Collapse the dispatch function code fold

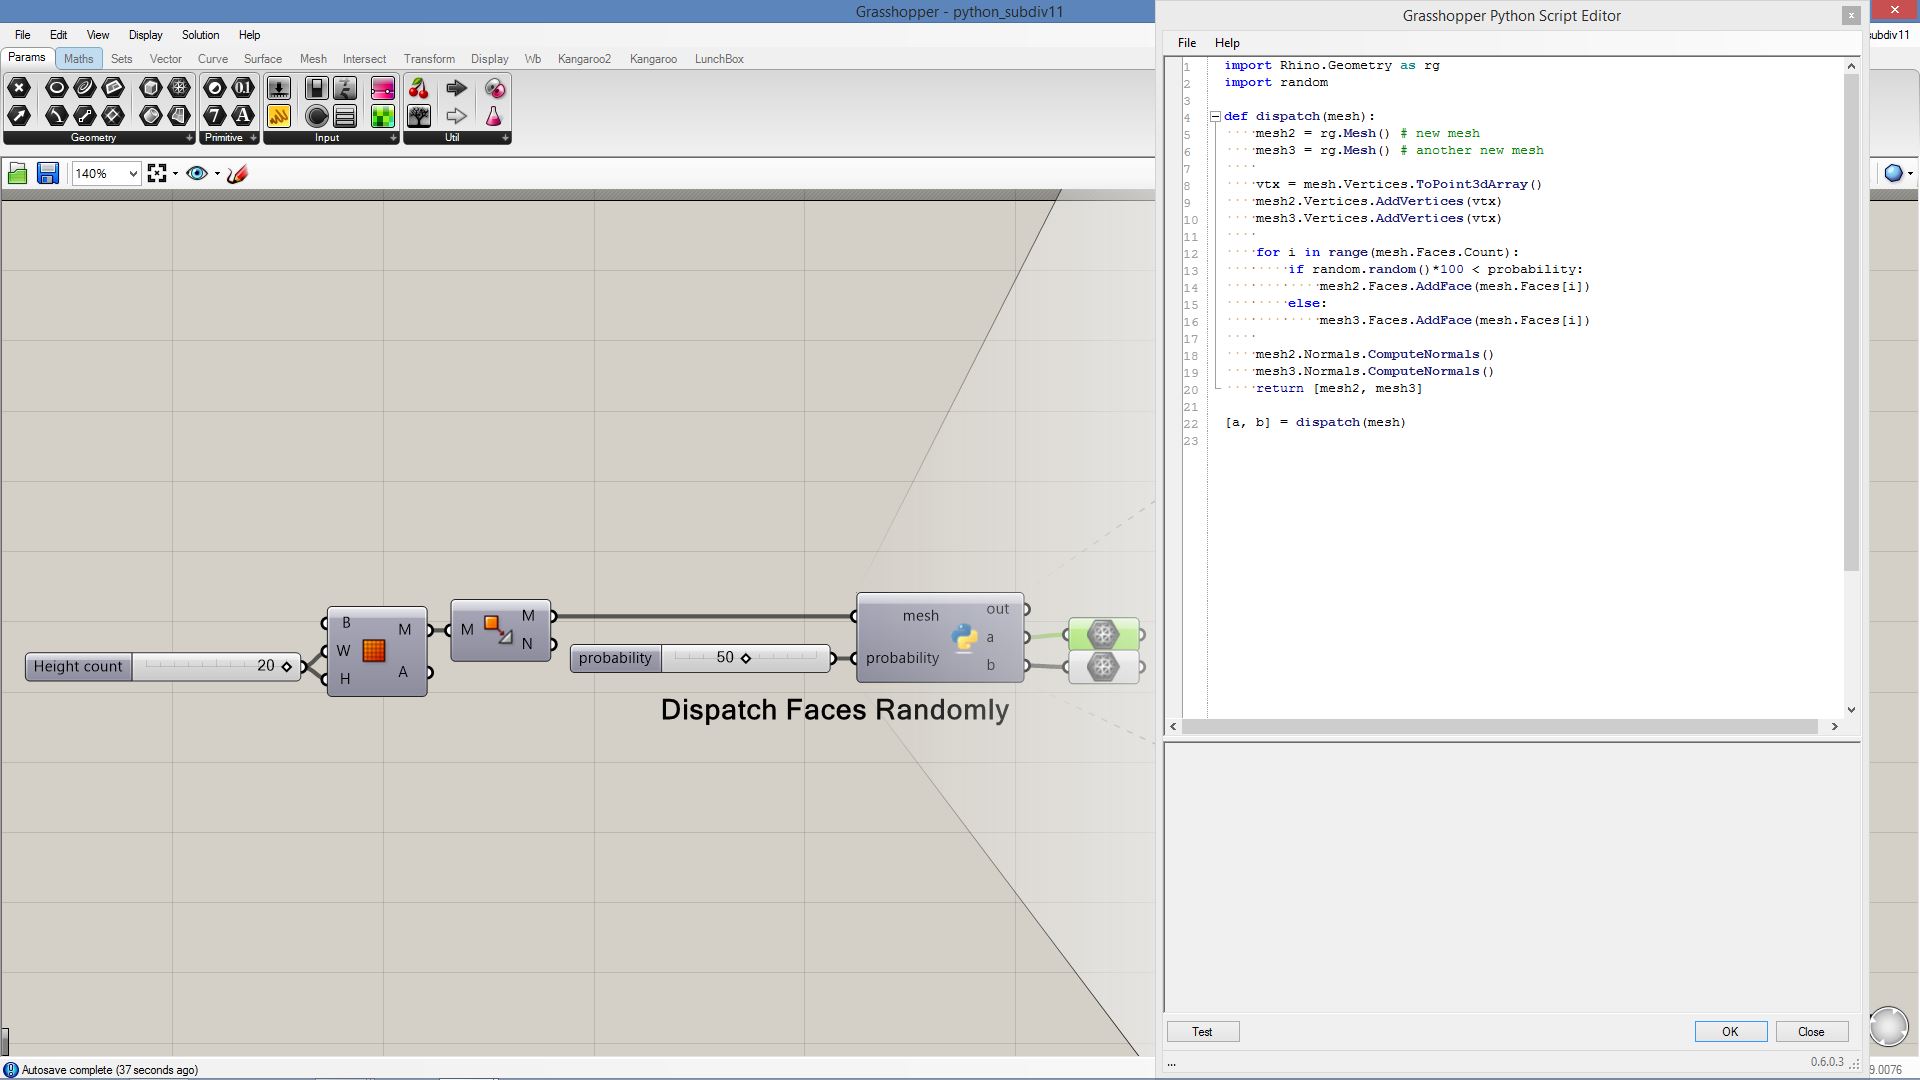pyautogui.click(x=1215, y=116)
